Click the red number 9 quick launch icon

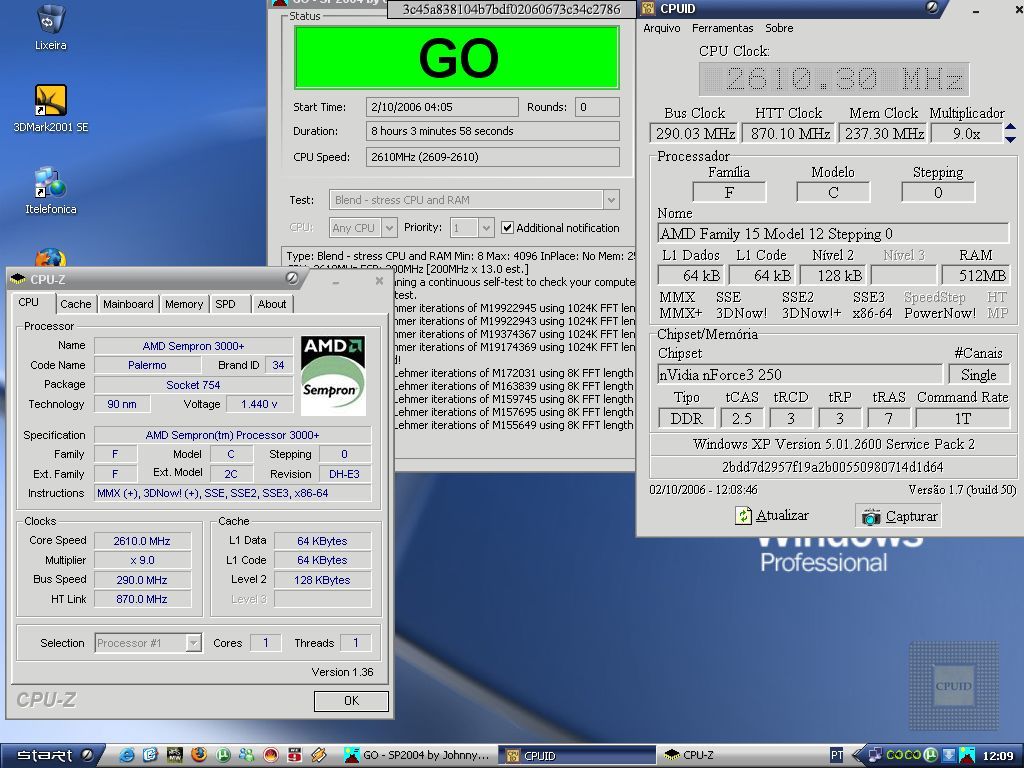pos(295,755)
